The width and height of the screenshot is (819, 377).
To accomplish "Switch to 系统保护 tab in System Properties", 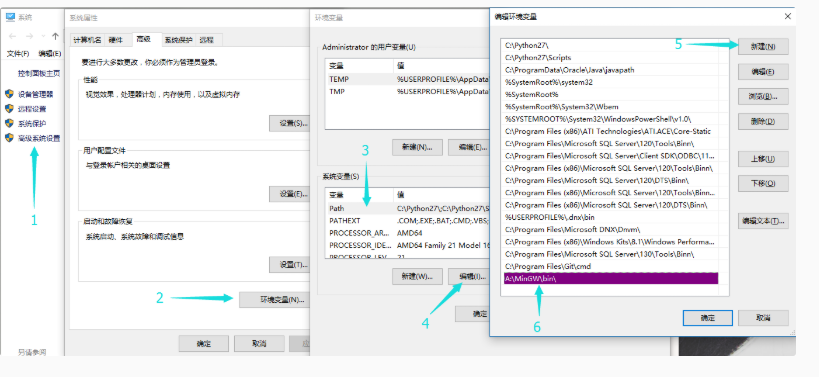I will [178, 40].
